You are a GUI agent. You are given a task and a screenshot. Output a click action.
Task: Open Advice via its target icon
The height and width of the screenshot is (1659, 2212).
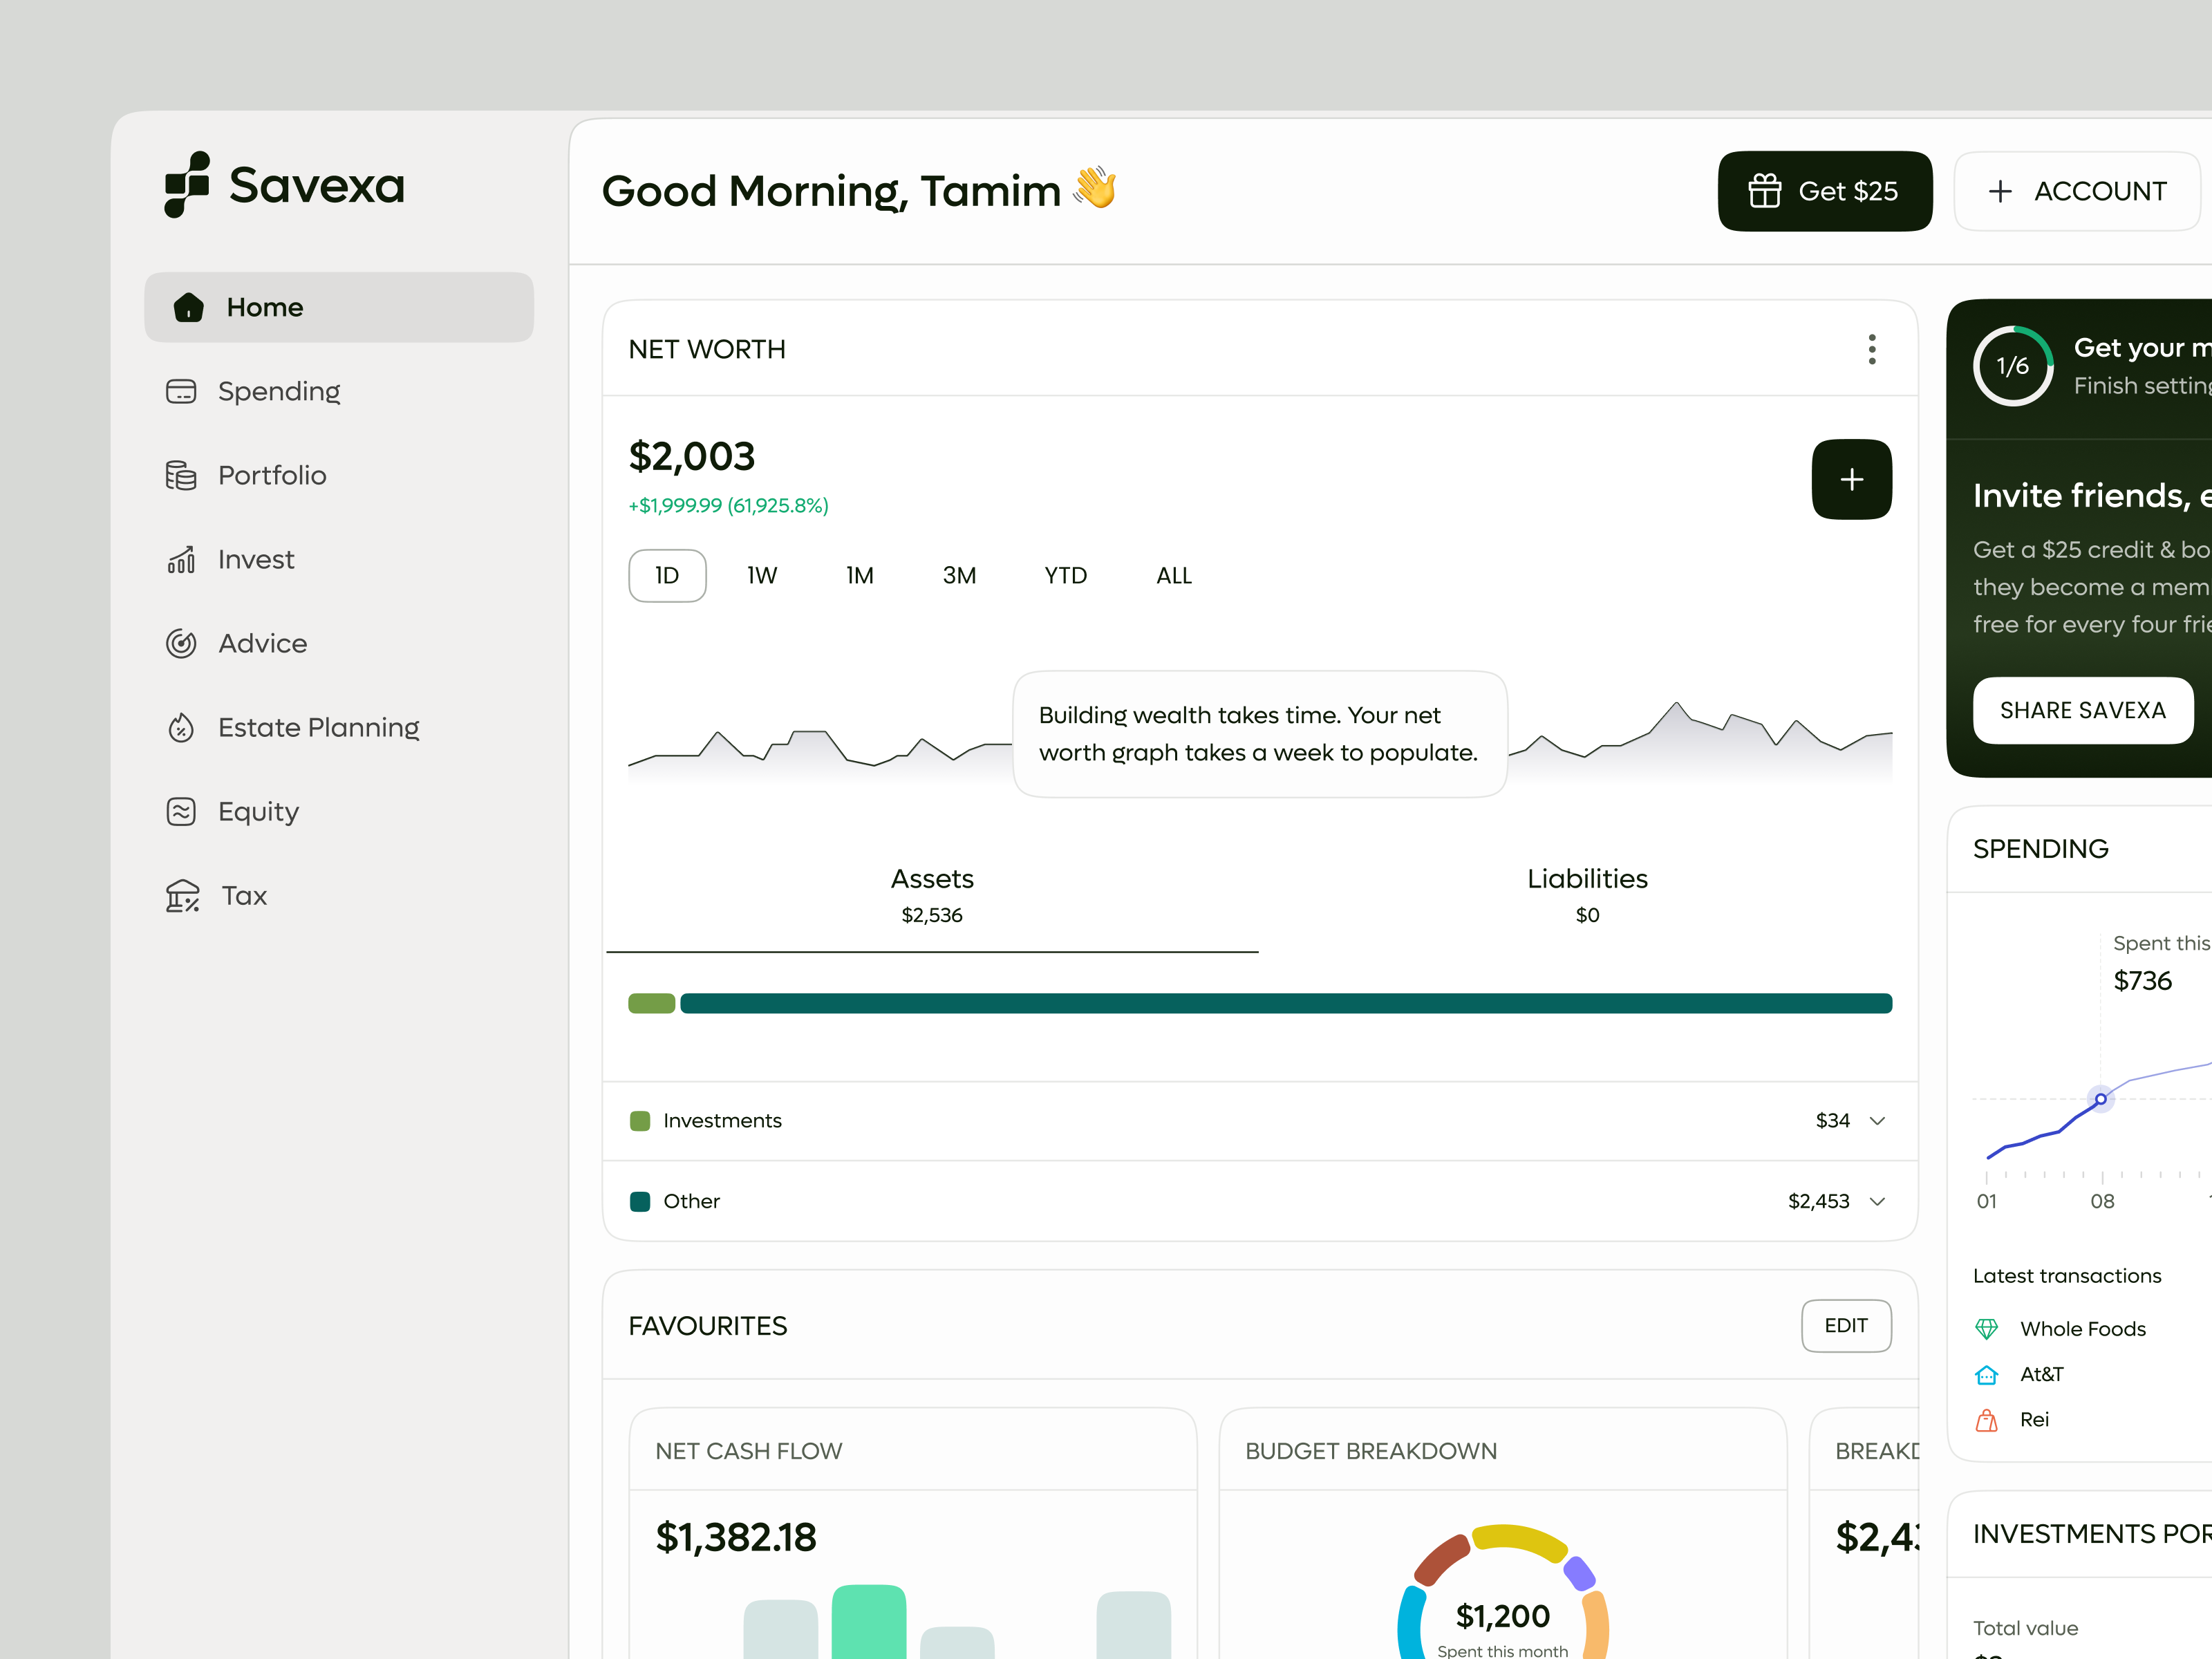(x=181, y=643)
